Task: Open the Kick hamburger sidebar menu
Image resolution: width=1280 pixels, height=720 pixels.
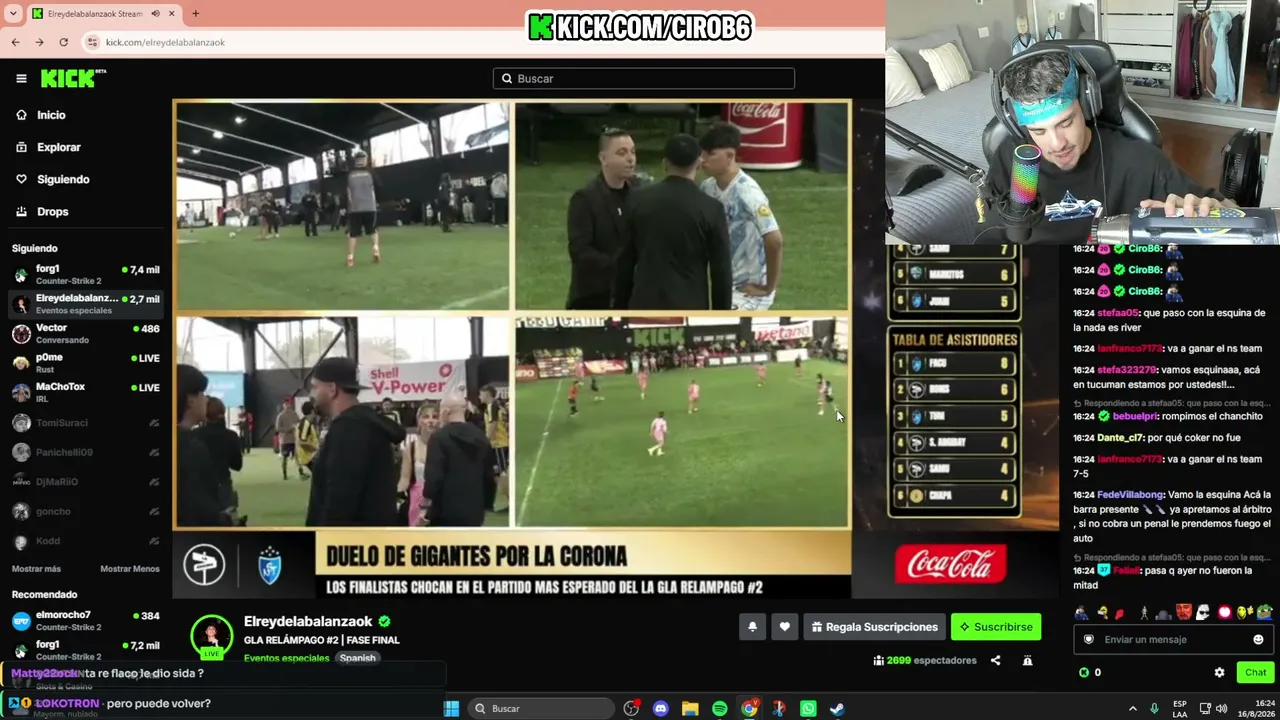Action: coord(21,78)
